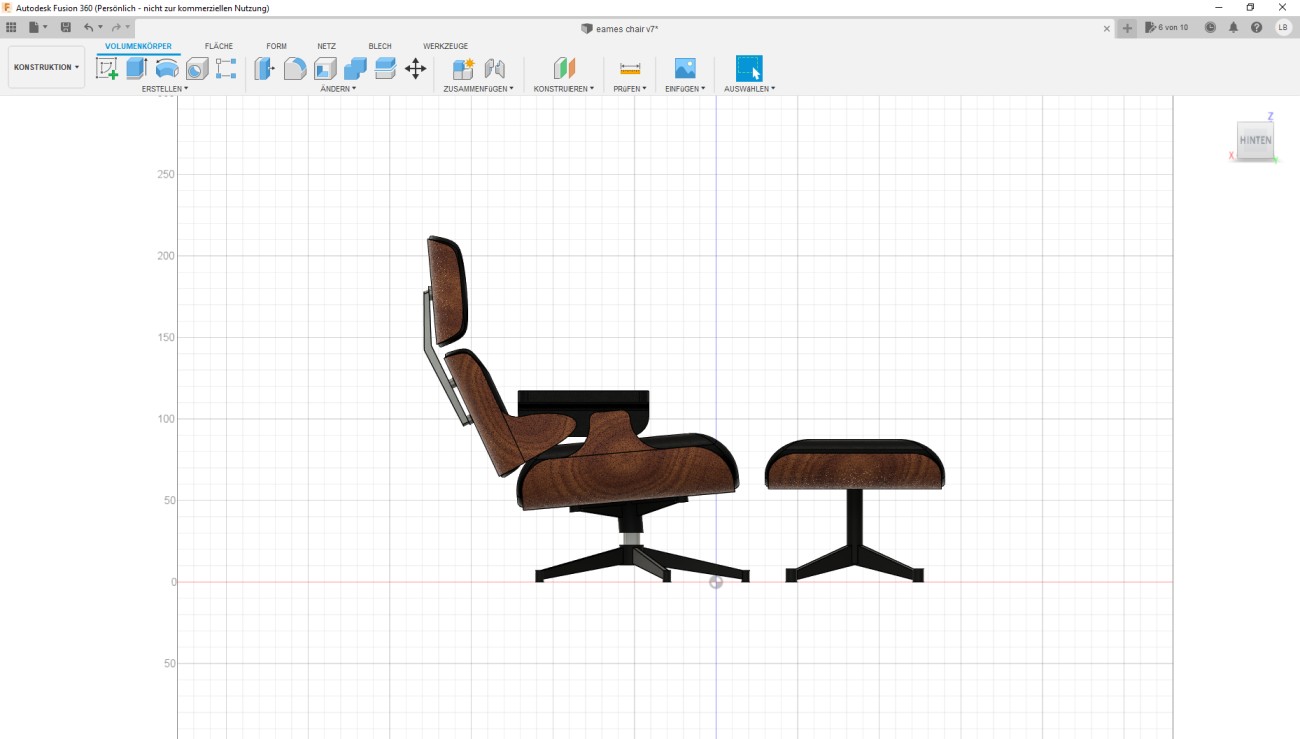
Task: Open the Data Panel grid icon
Action: pos(11,27)
